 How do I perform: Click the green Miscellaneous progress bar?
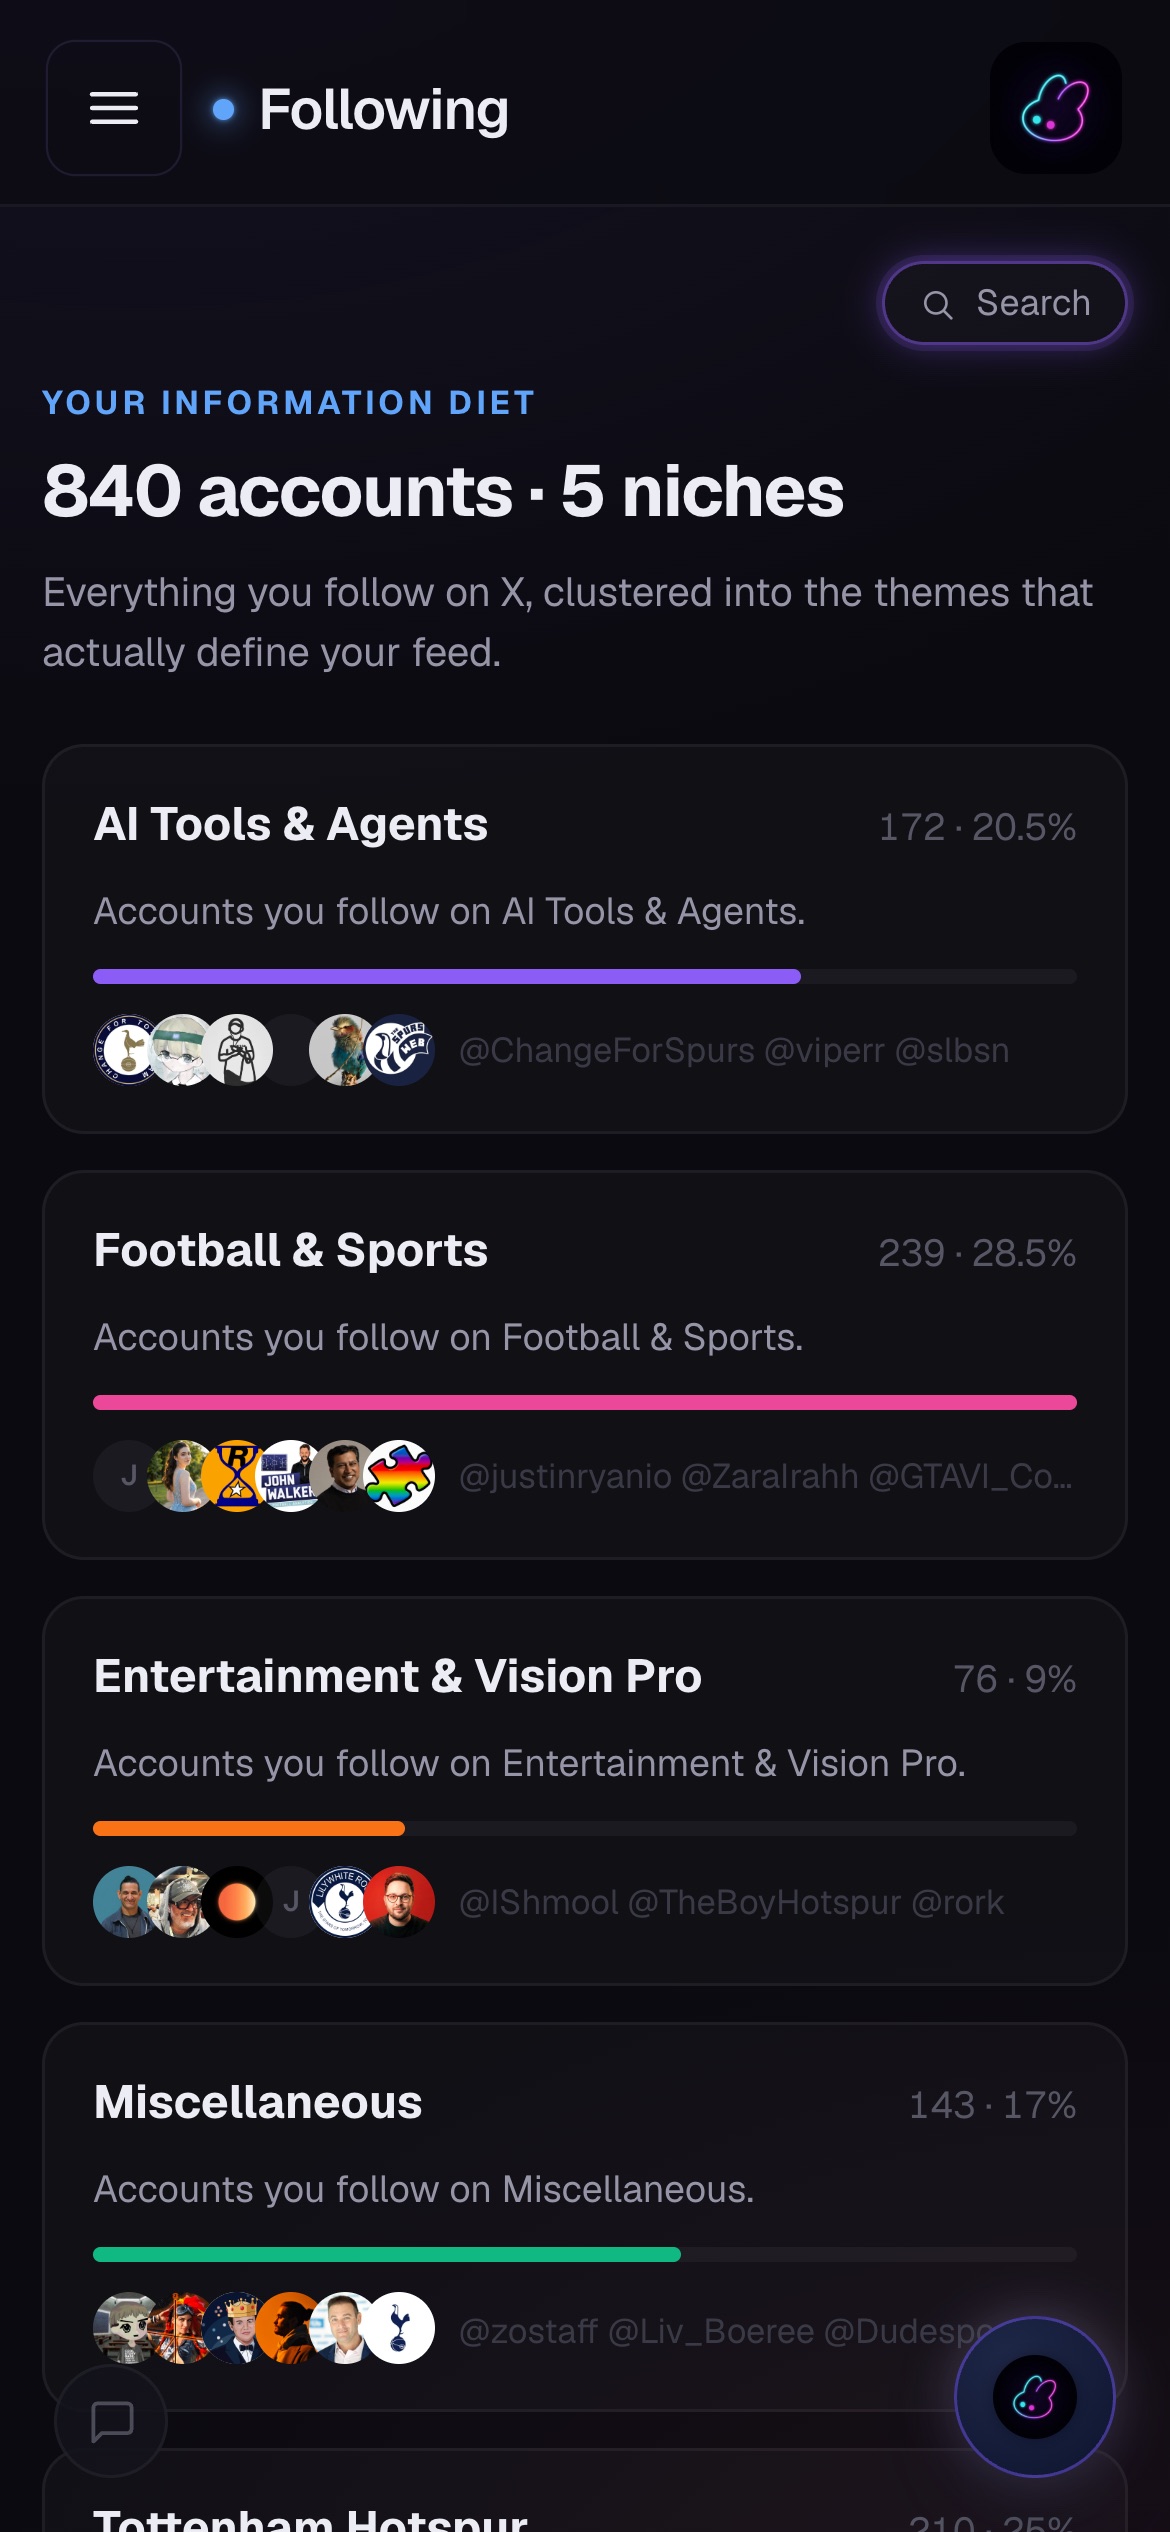(387, 2254)
